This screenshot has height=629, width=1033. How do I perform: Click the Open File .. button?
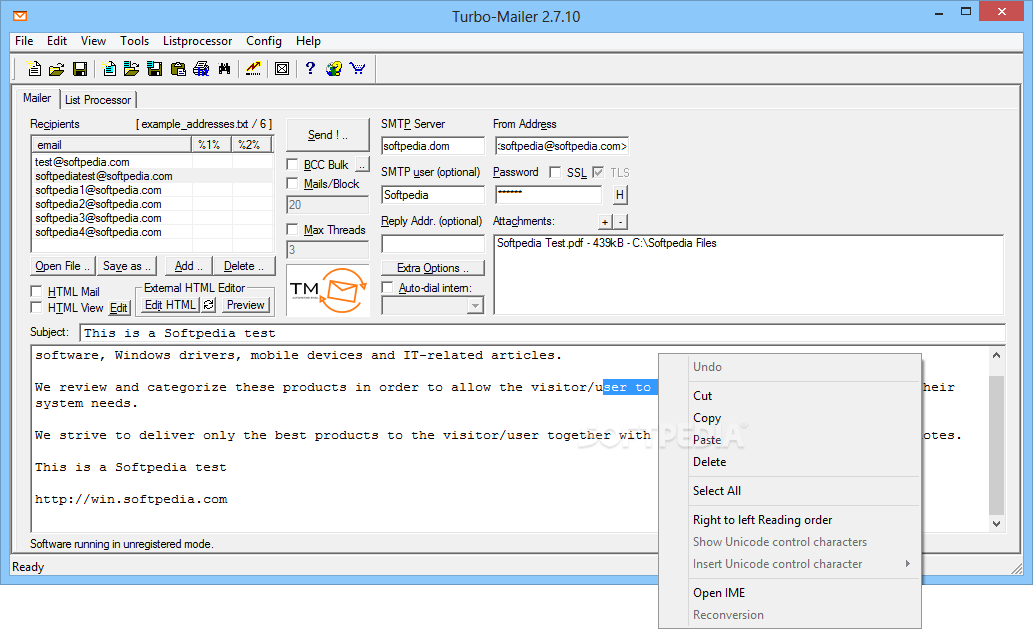coord(63,266)
